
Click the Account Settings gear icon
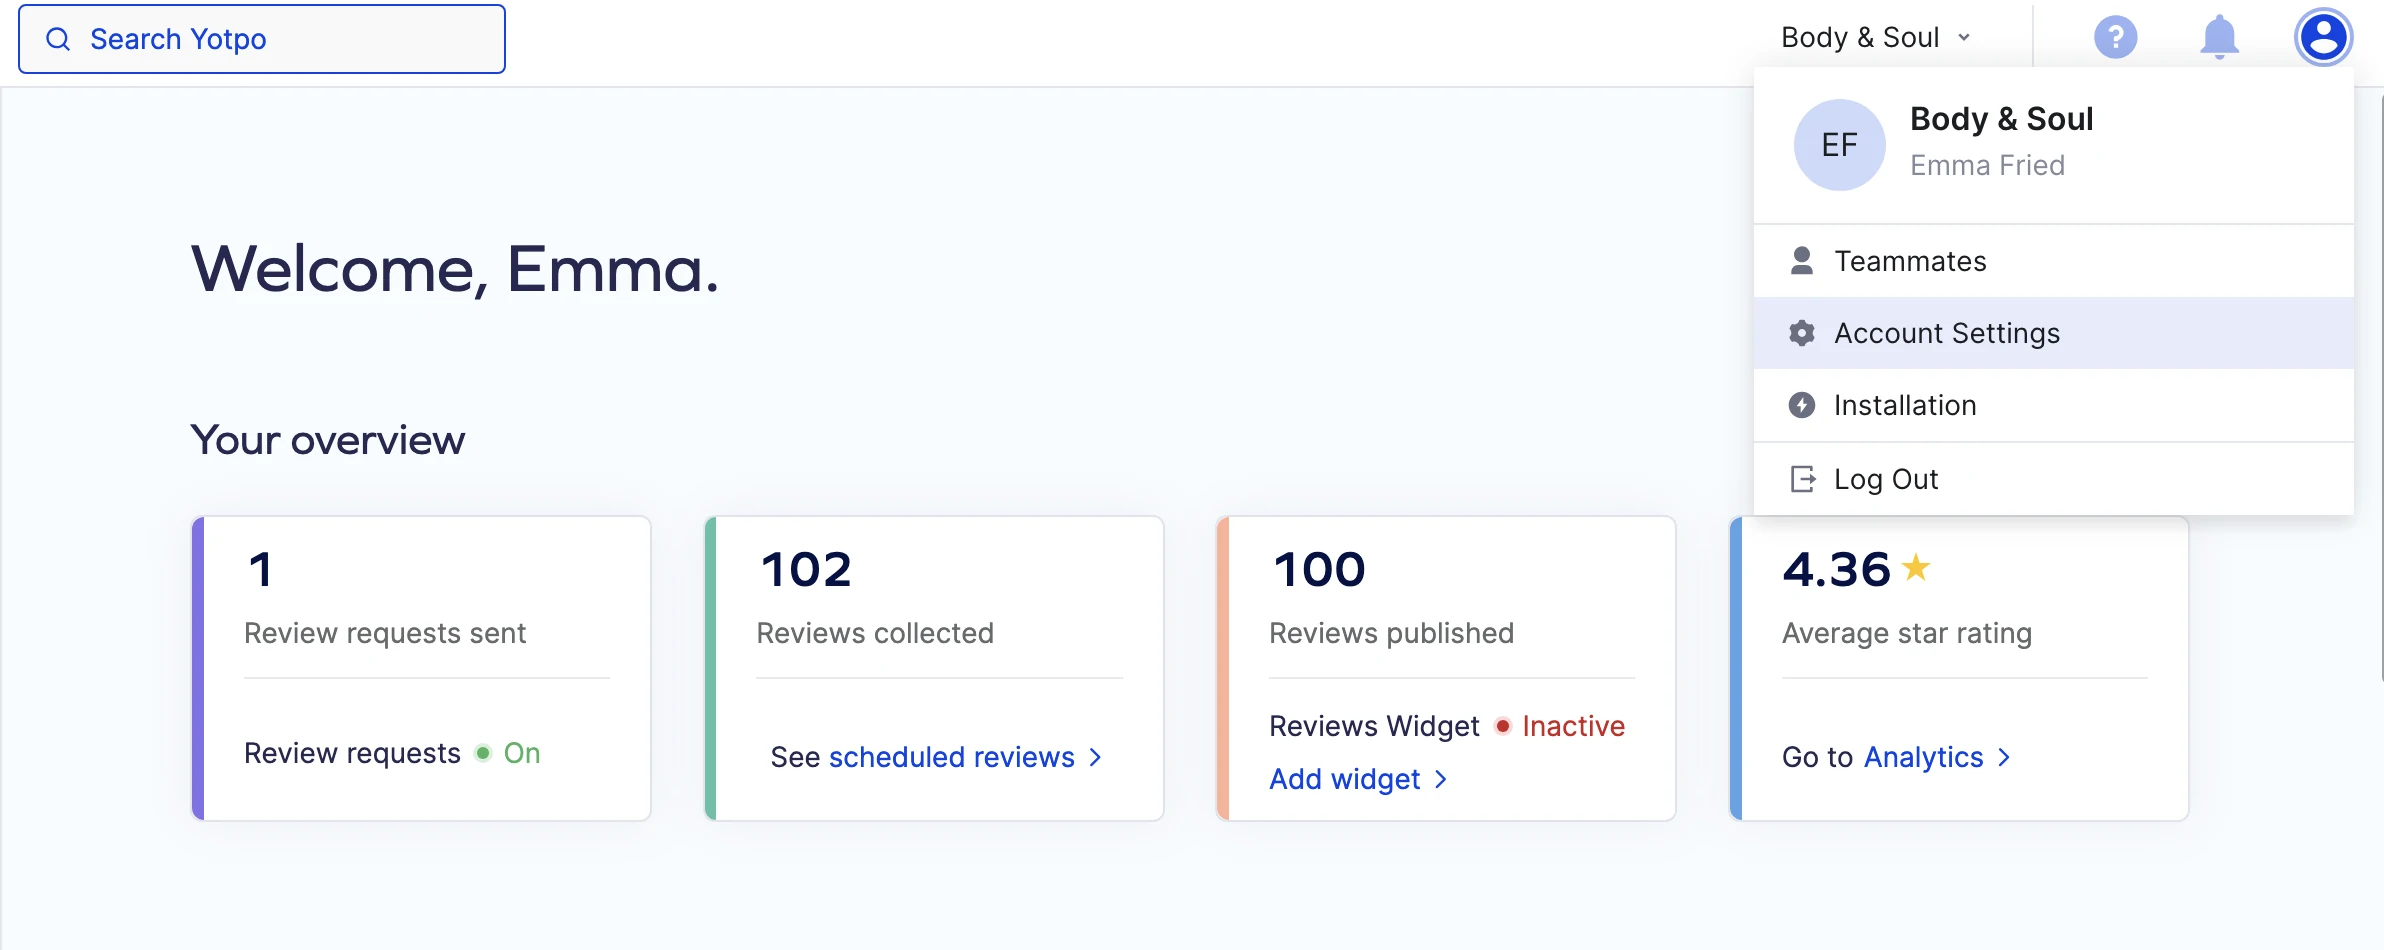coord(1801,333)
